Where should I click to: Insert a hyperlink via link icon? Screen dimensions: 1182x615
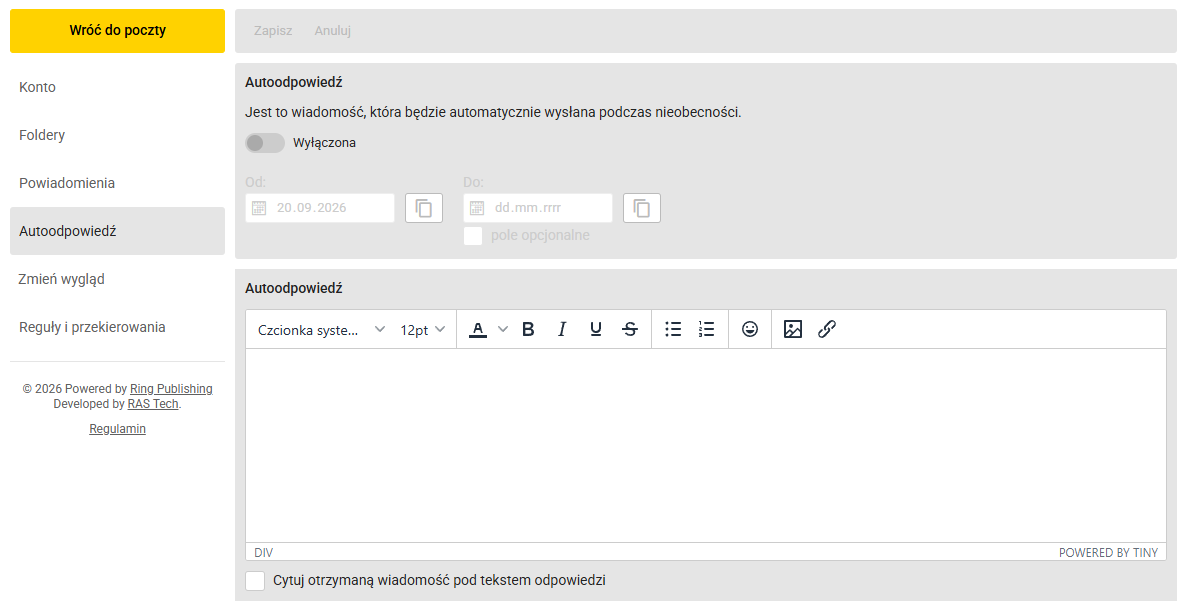click(x=827, y=329)
